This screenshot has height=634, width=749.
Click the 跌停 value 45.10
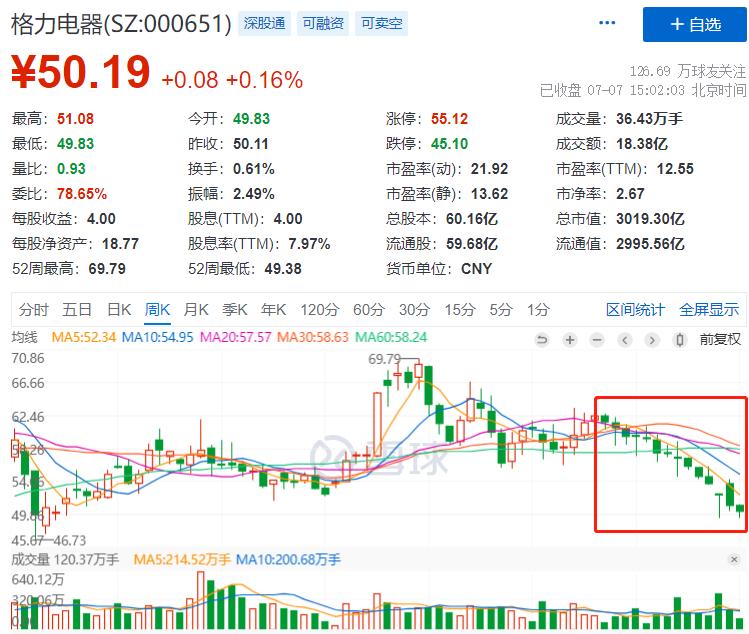tap(449, 144)
